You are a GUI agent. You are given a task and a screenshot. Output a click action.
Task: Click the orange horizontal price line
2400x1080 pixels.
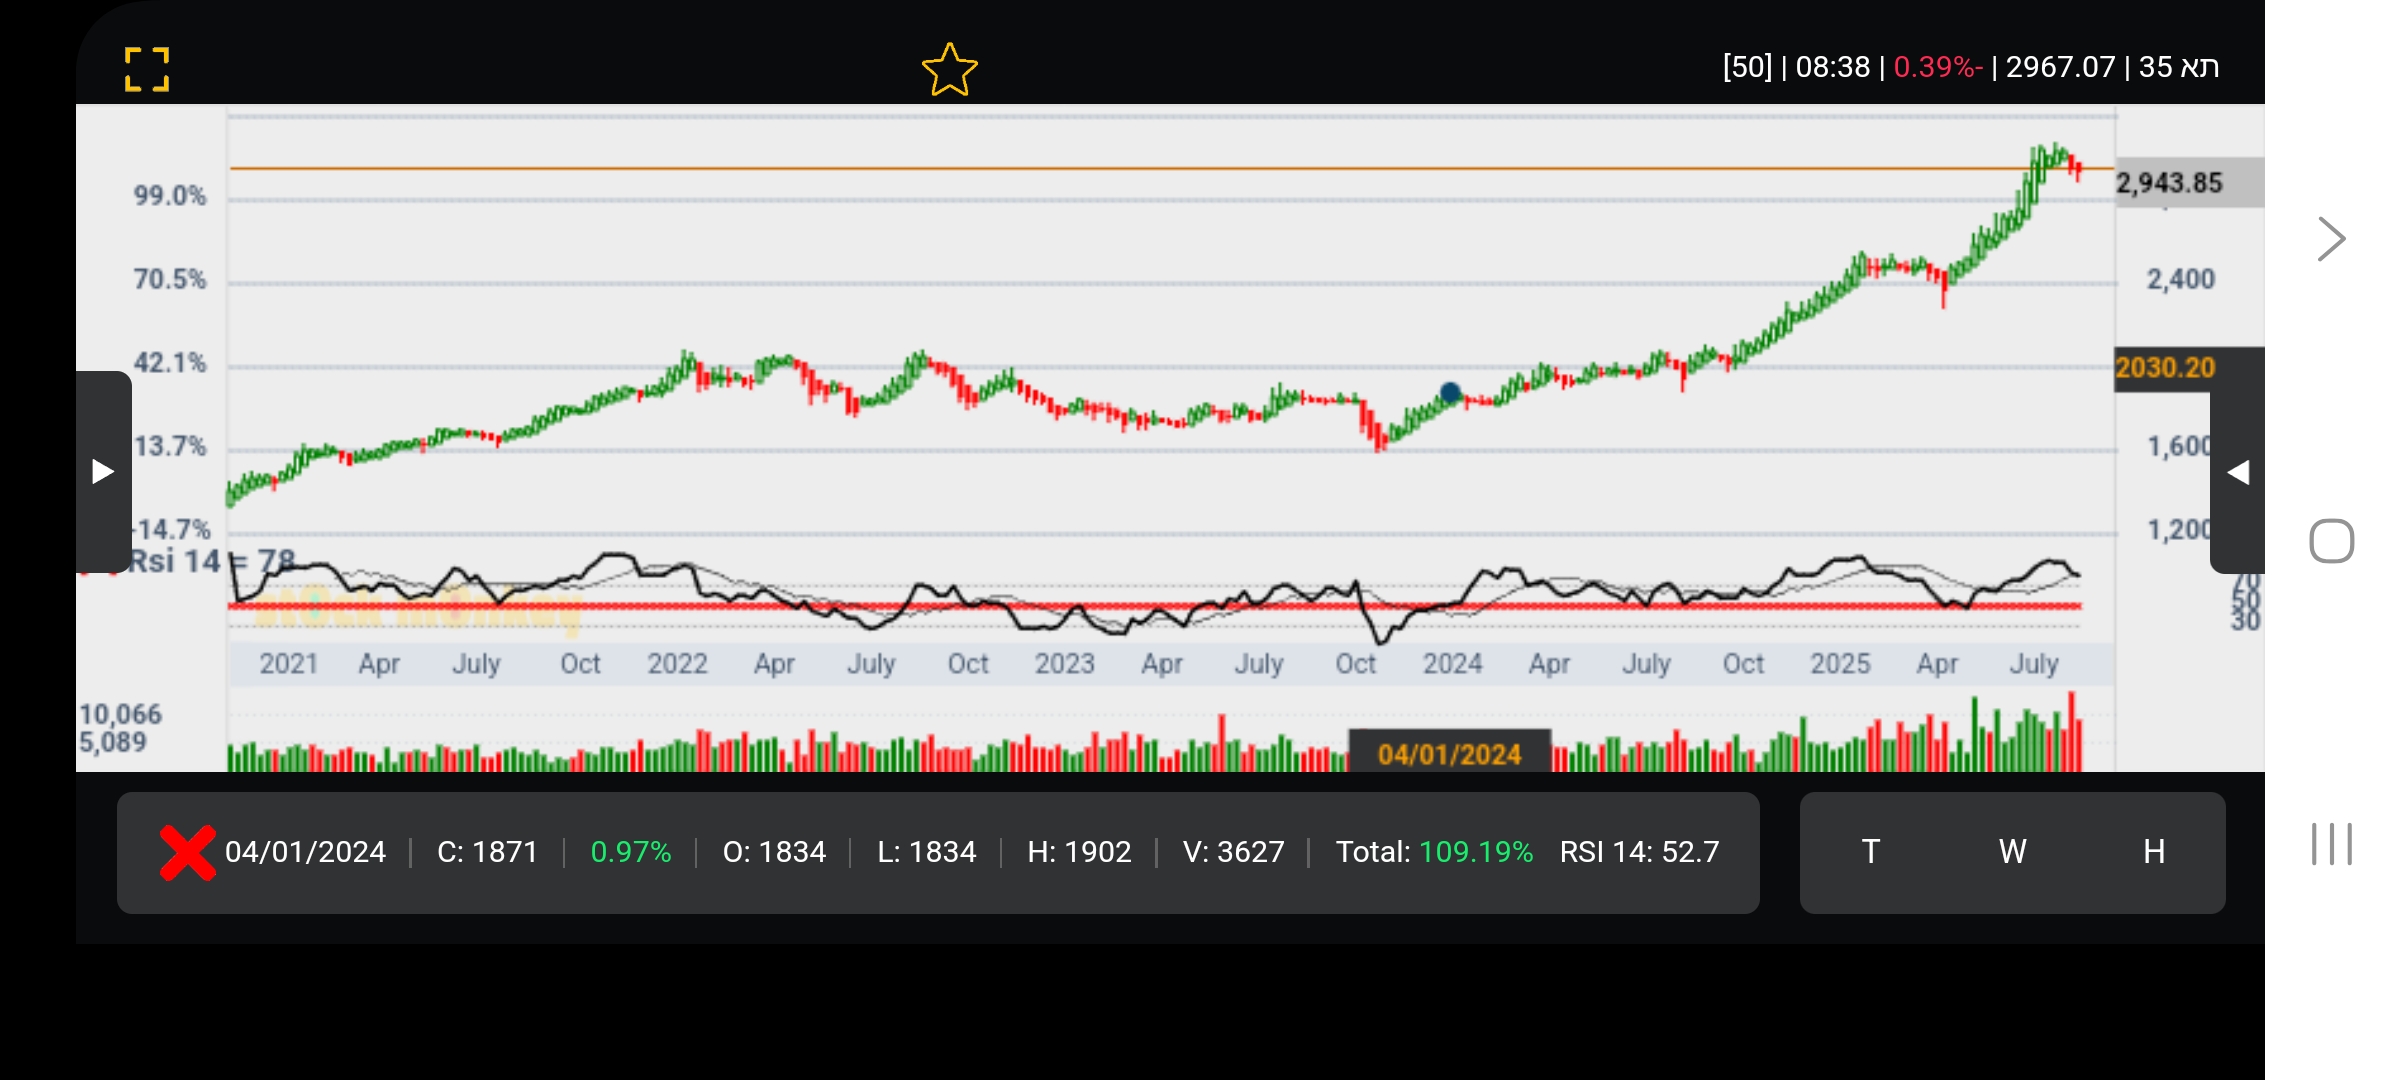coord(1000,168)
